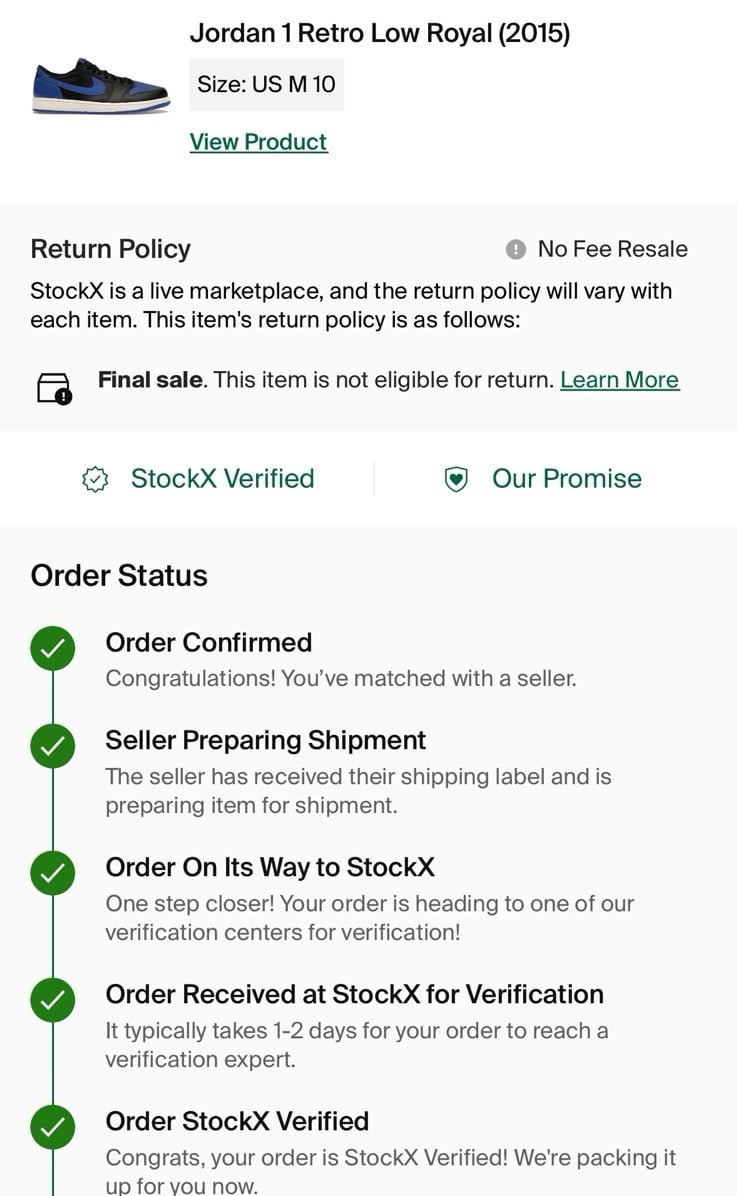
Task: Click the Order StockX Verified checkmark
Action: (53, 1127)
